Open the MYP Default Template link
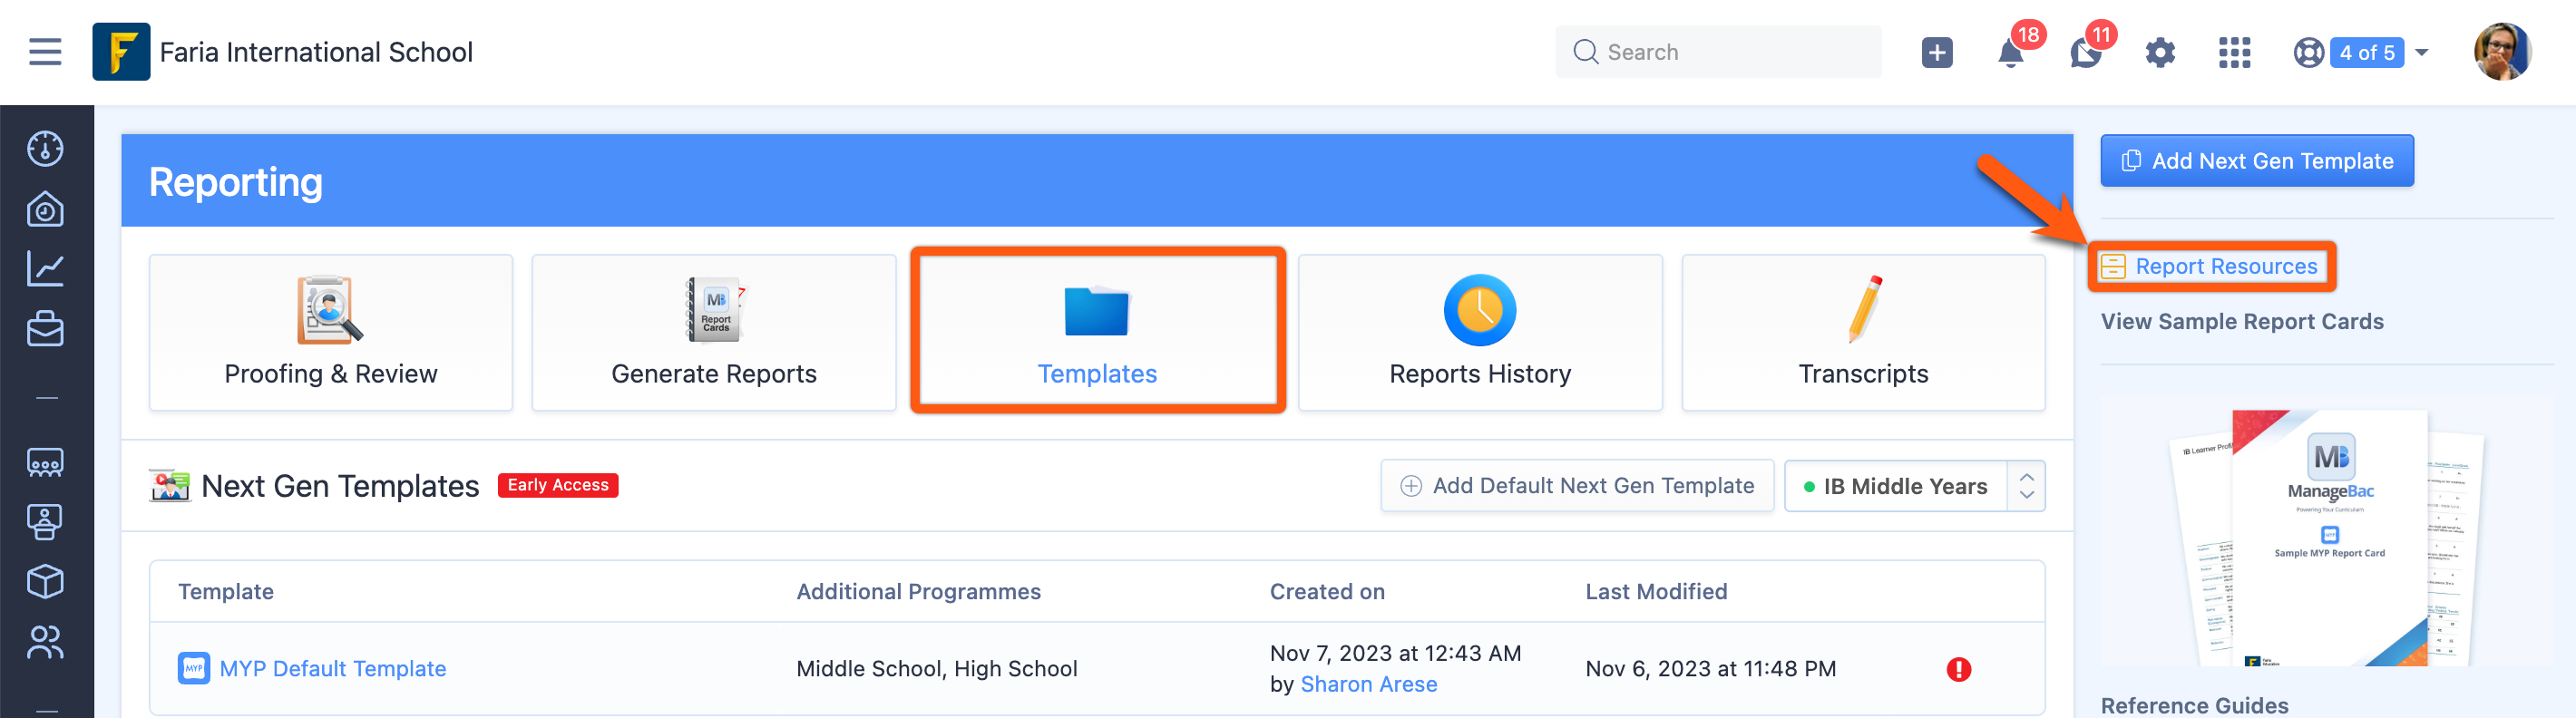2576x718 pixels. (332, 668)
